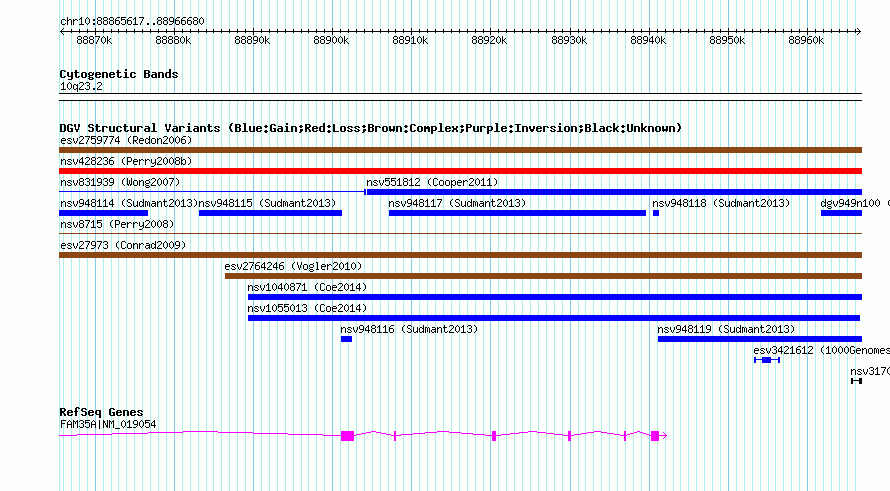The image size is (890, 491).
Task: Click the brown bar of esv2759774
Action: (x=460, y=150)
